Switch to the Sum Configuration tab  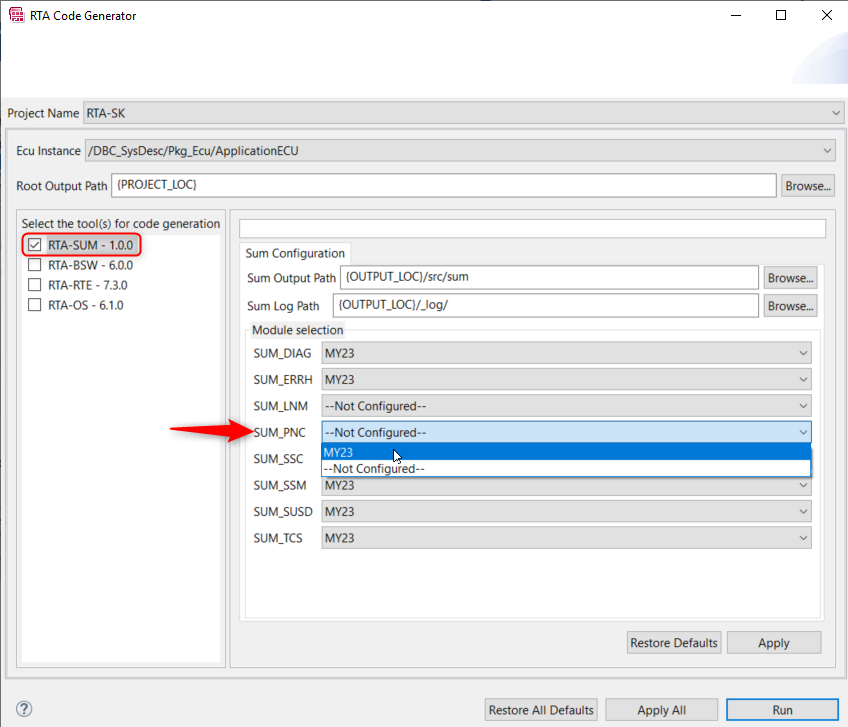(295, 253)
